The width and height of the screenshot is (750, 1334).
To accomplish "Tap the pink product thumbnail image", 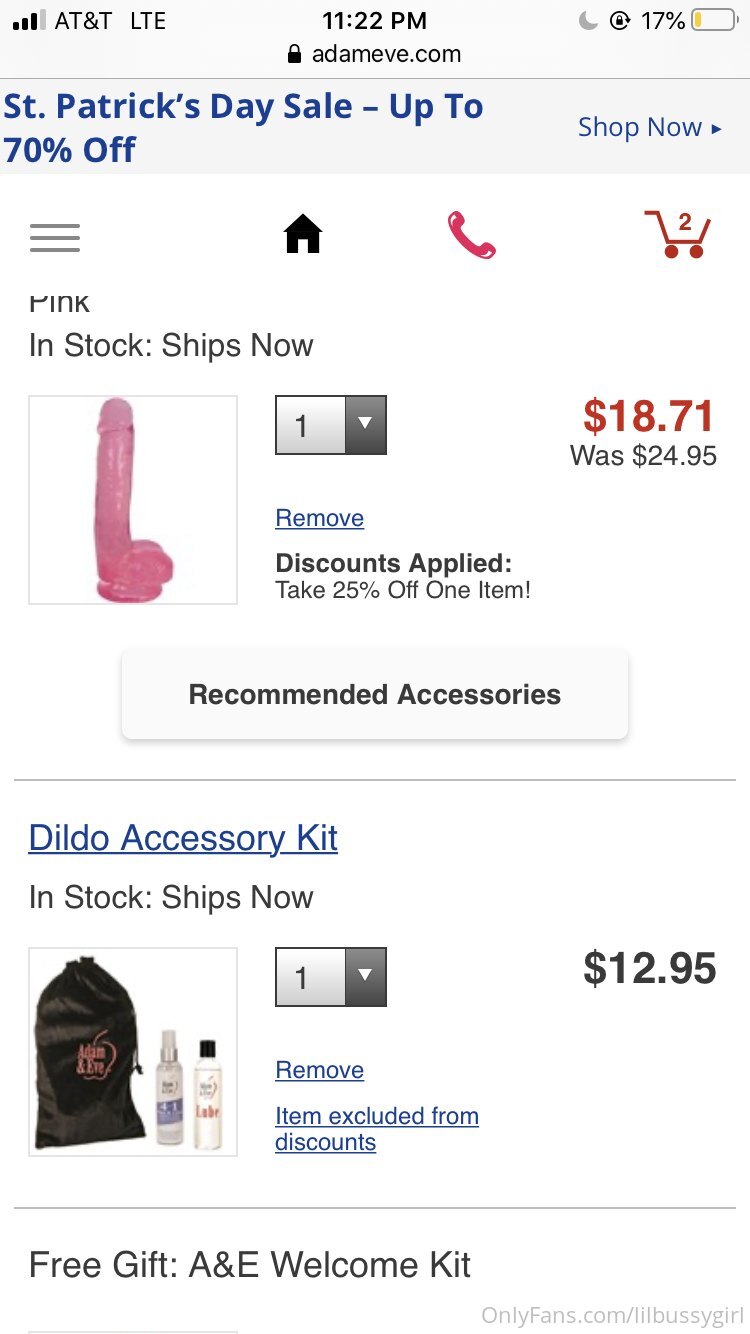I will (133, 500).
